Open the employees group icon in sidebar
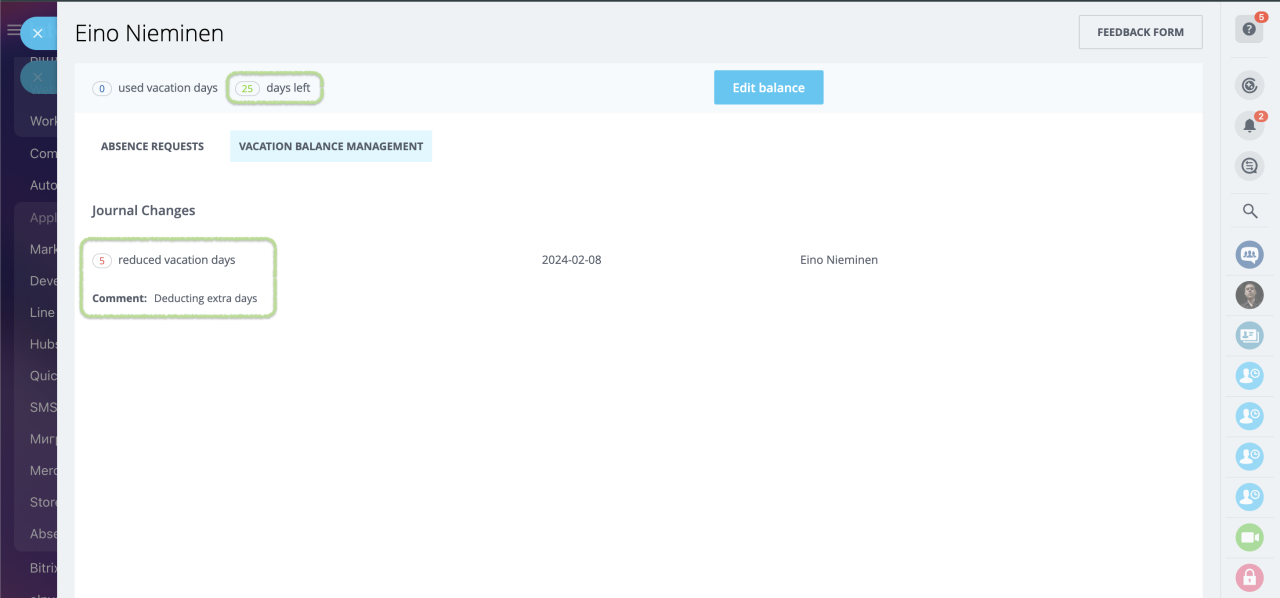 1248,255
